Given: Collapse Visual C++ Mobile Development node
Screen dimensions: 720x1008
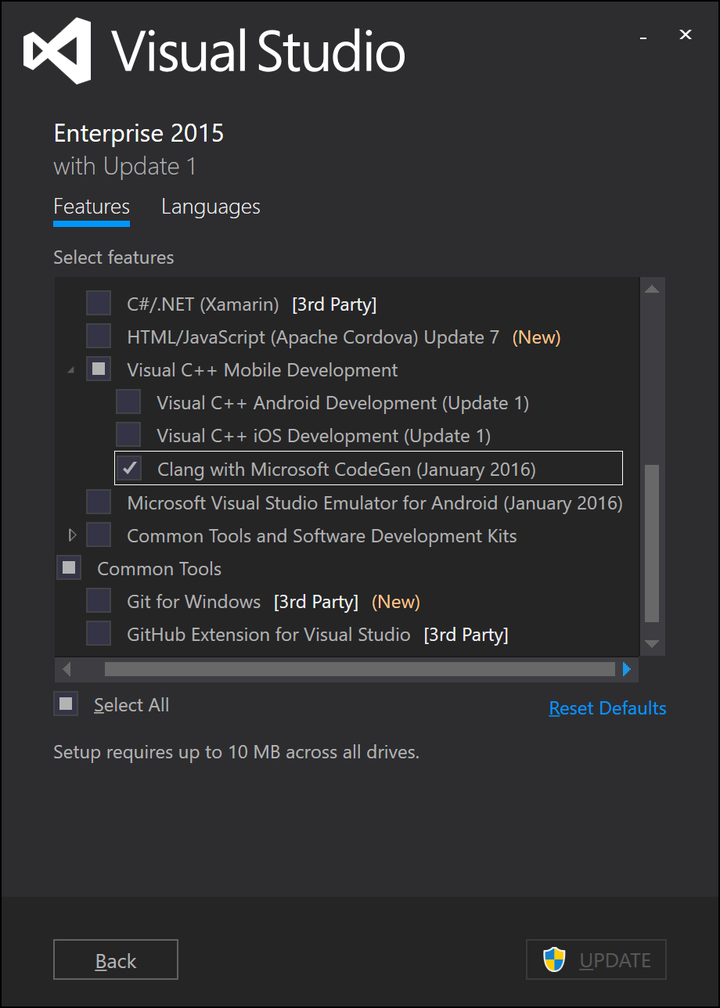Looking at the screenshot, I should point(71,371).
